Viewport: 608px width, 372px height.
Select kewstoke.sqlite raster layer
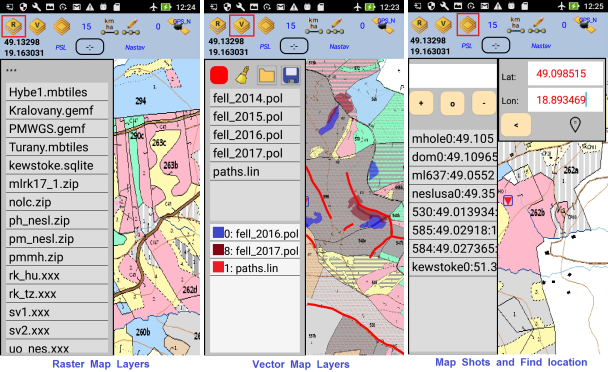tap(57, 165)
